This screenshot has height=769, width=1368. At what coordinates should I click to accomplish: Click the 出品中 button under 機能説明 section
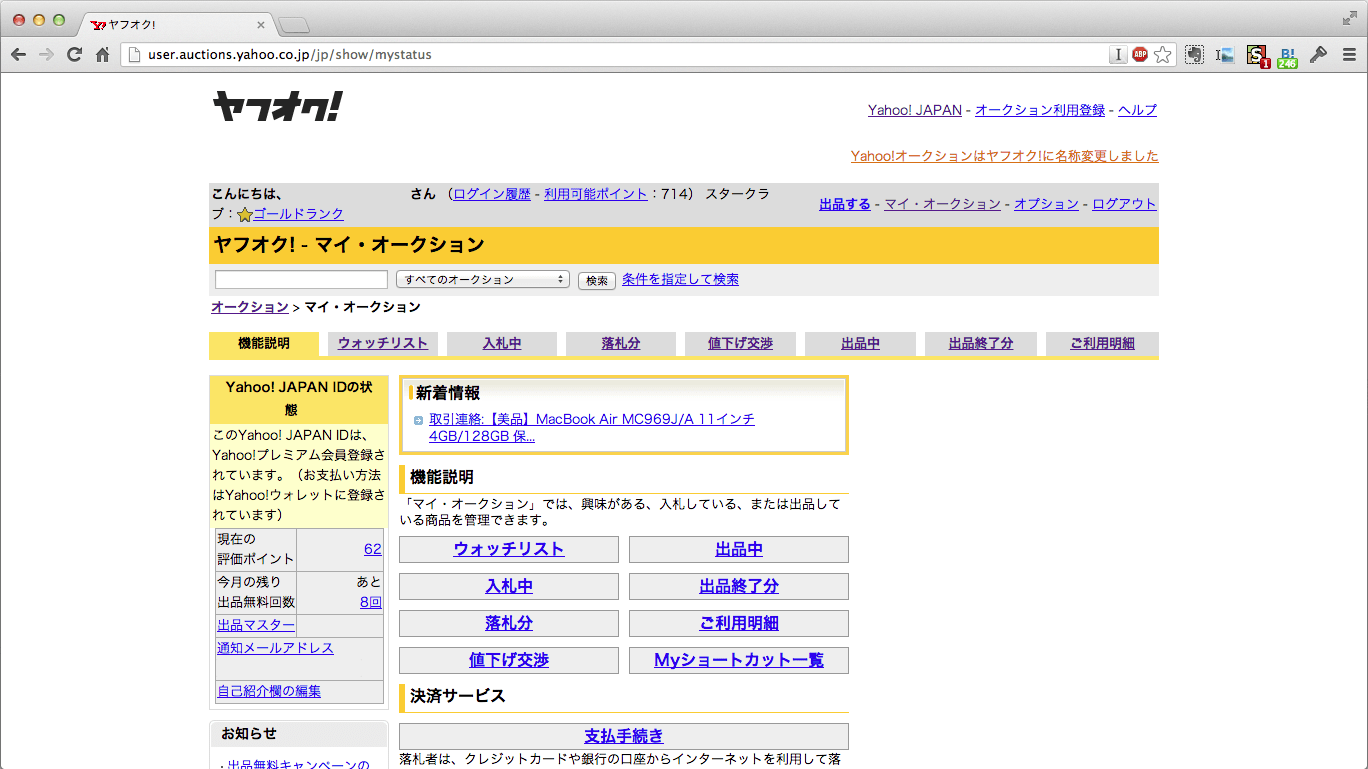(x=739, y=549)
